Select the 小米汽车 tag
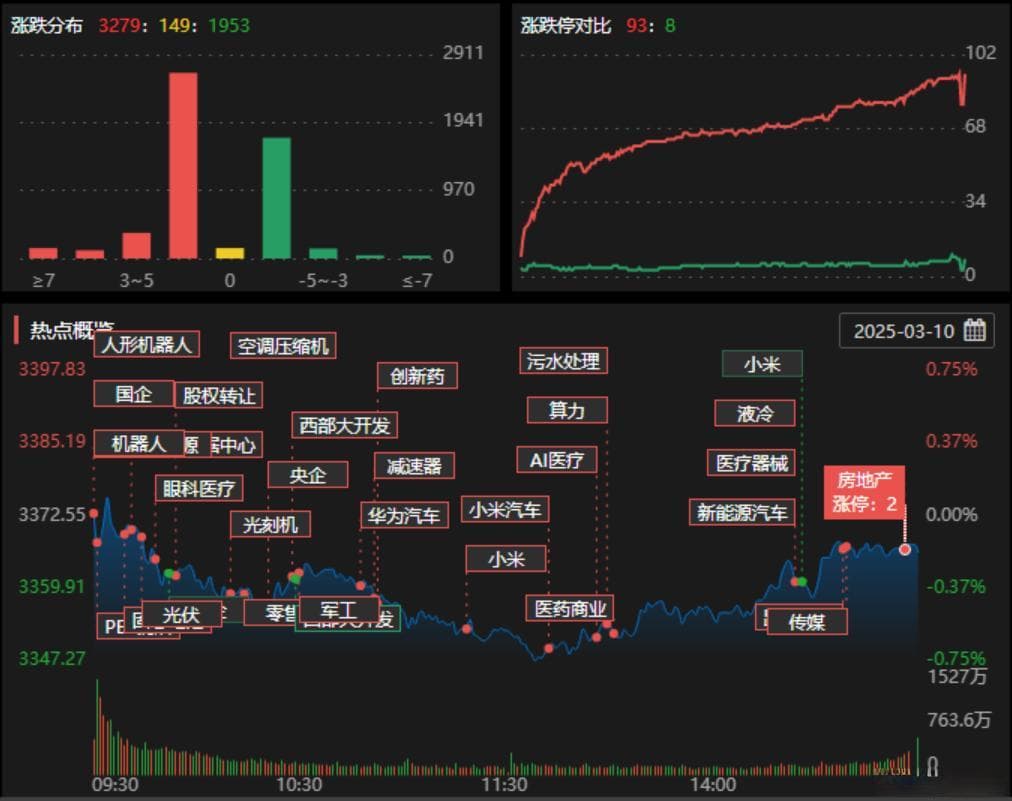This screenshot has width=1012, height=801. (505, 509)
